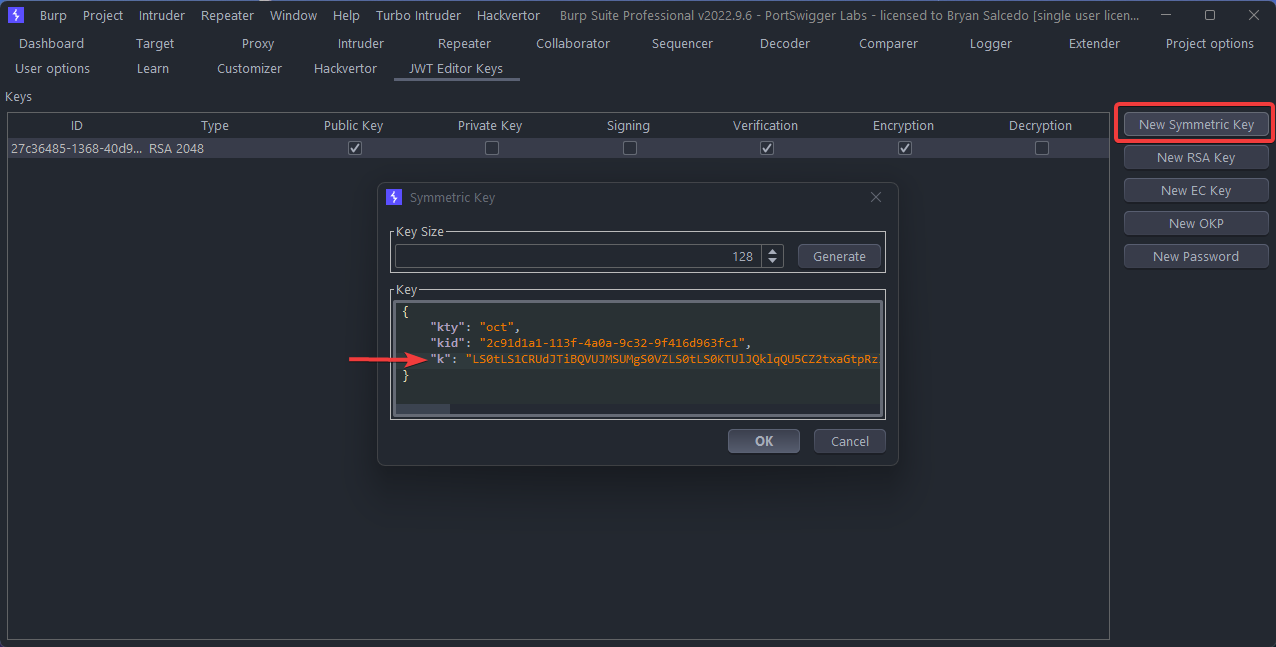Screen dimensions: 1276x647
Task: Click the Burp Suite logo icon in title bar
Action: point(15,15)
